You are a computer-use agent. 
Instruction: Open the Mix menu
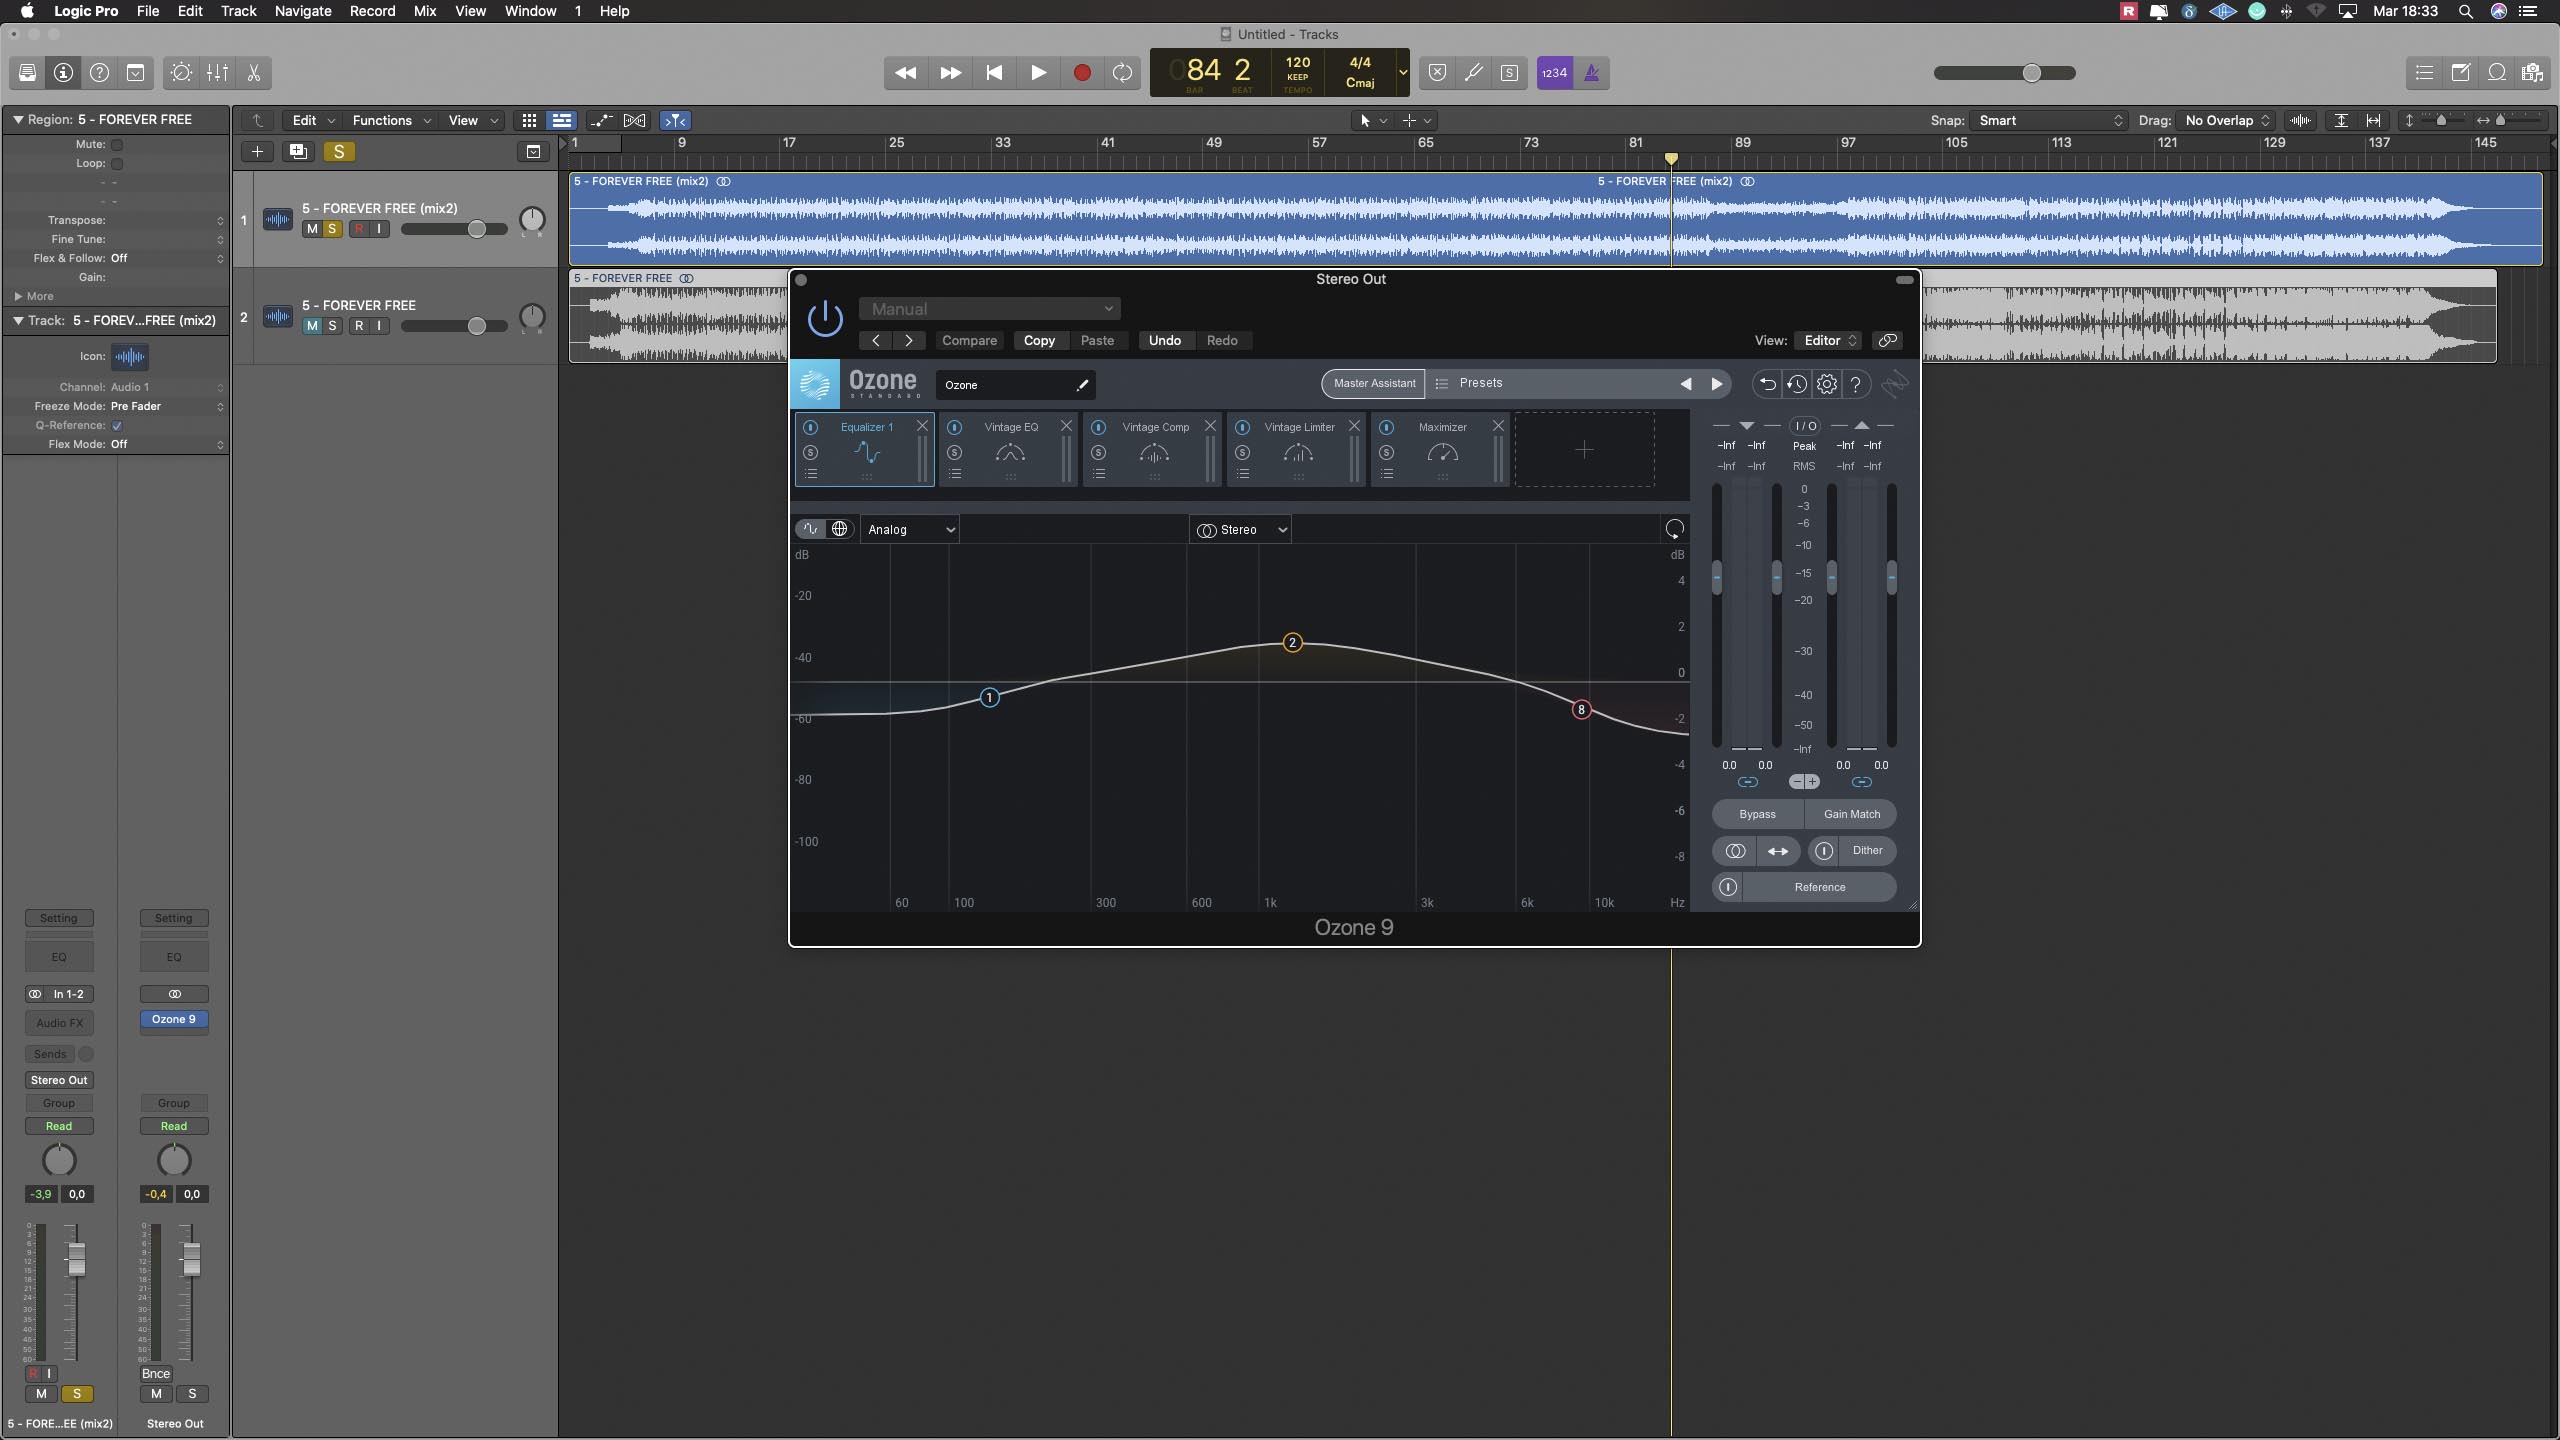(x=424, y=11)
